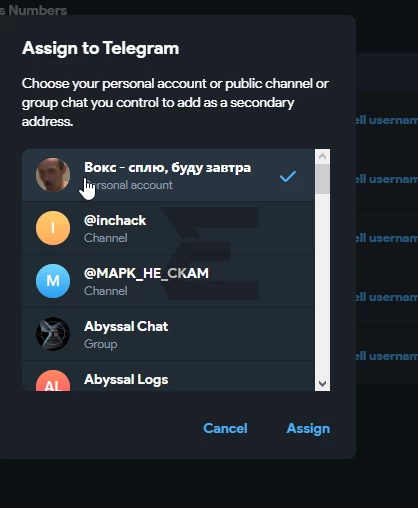Click the Abyssal Chat group avatar

(x=53, y=334)
